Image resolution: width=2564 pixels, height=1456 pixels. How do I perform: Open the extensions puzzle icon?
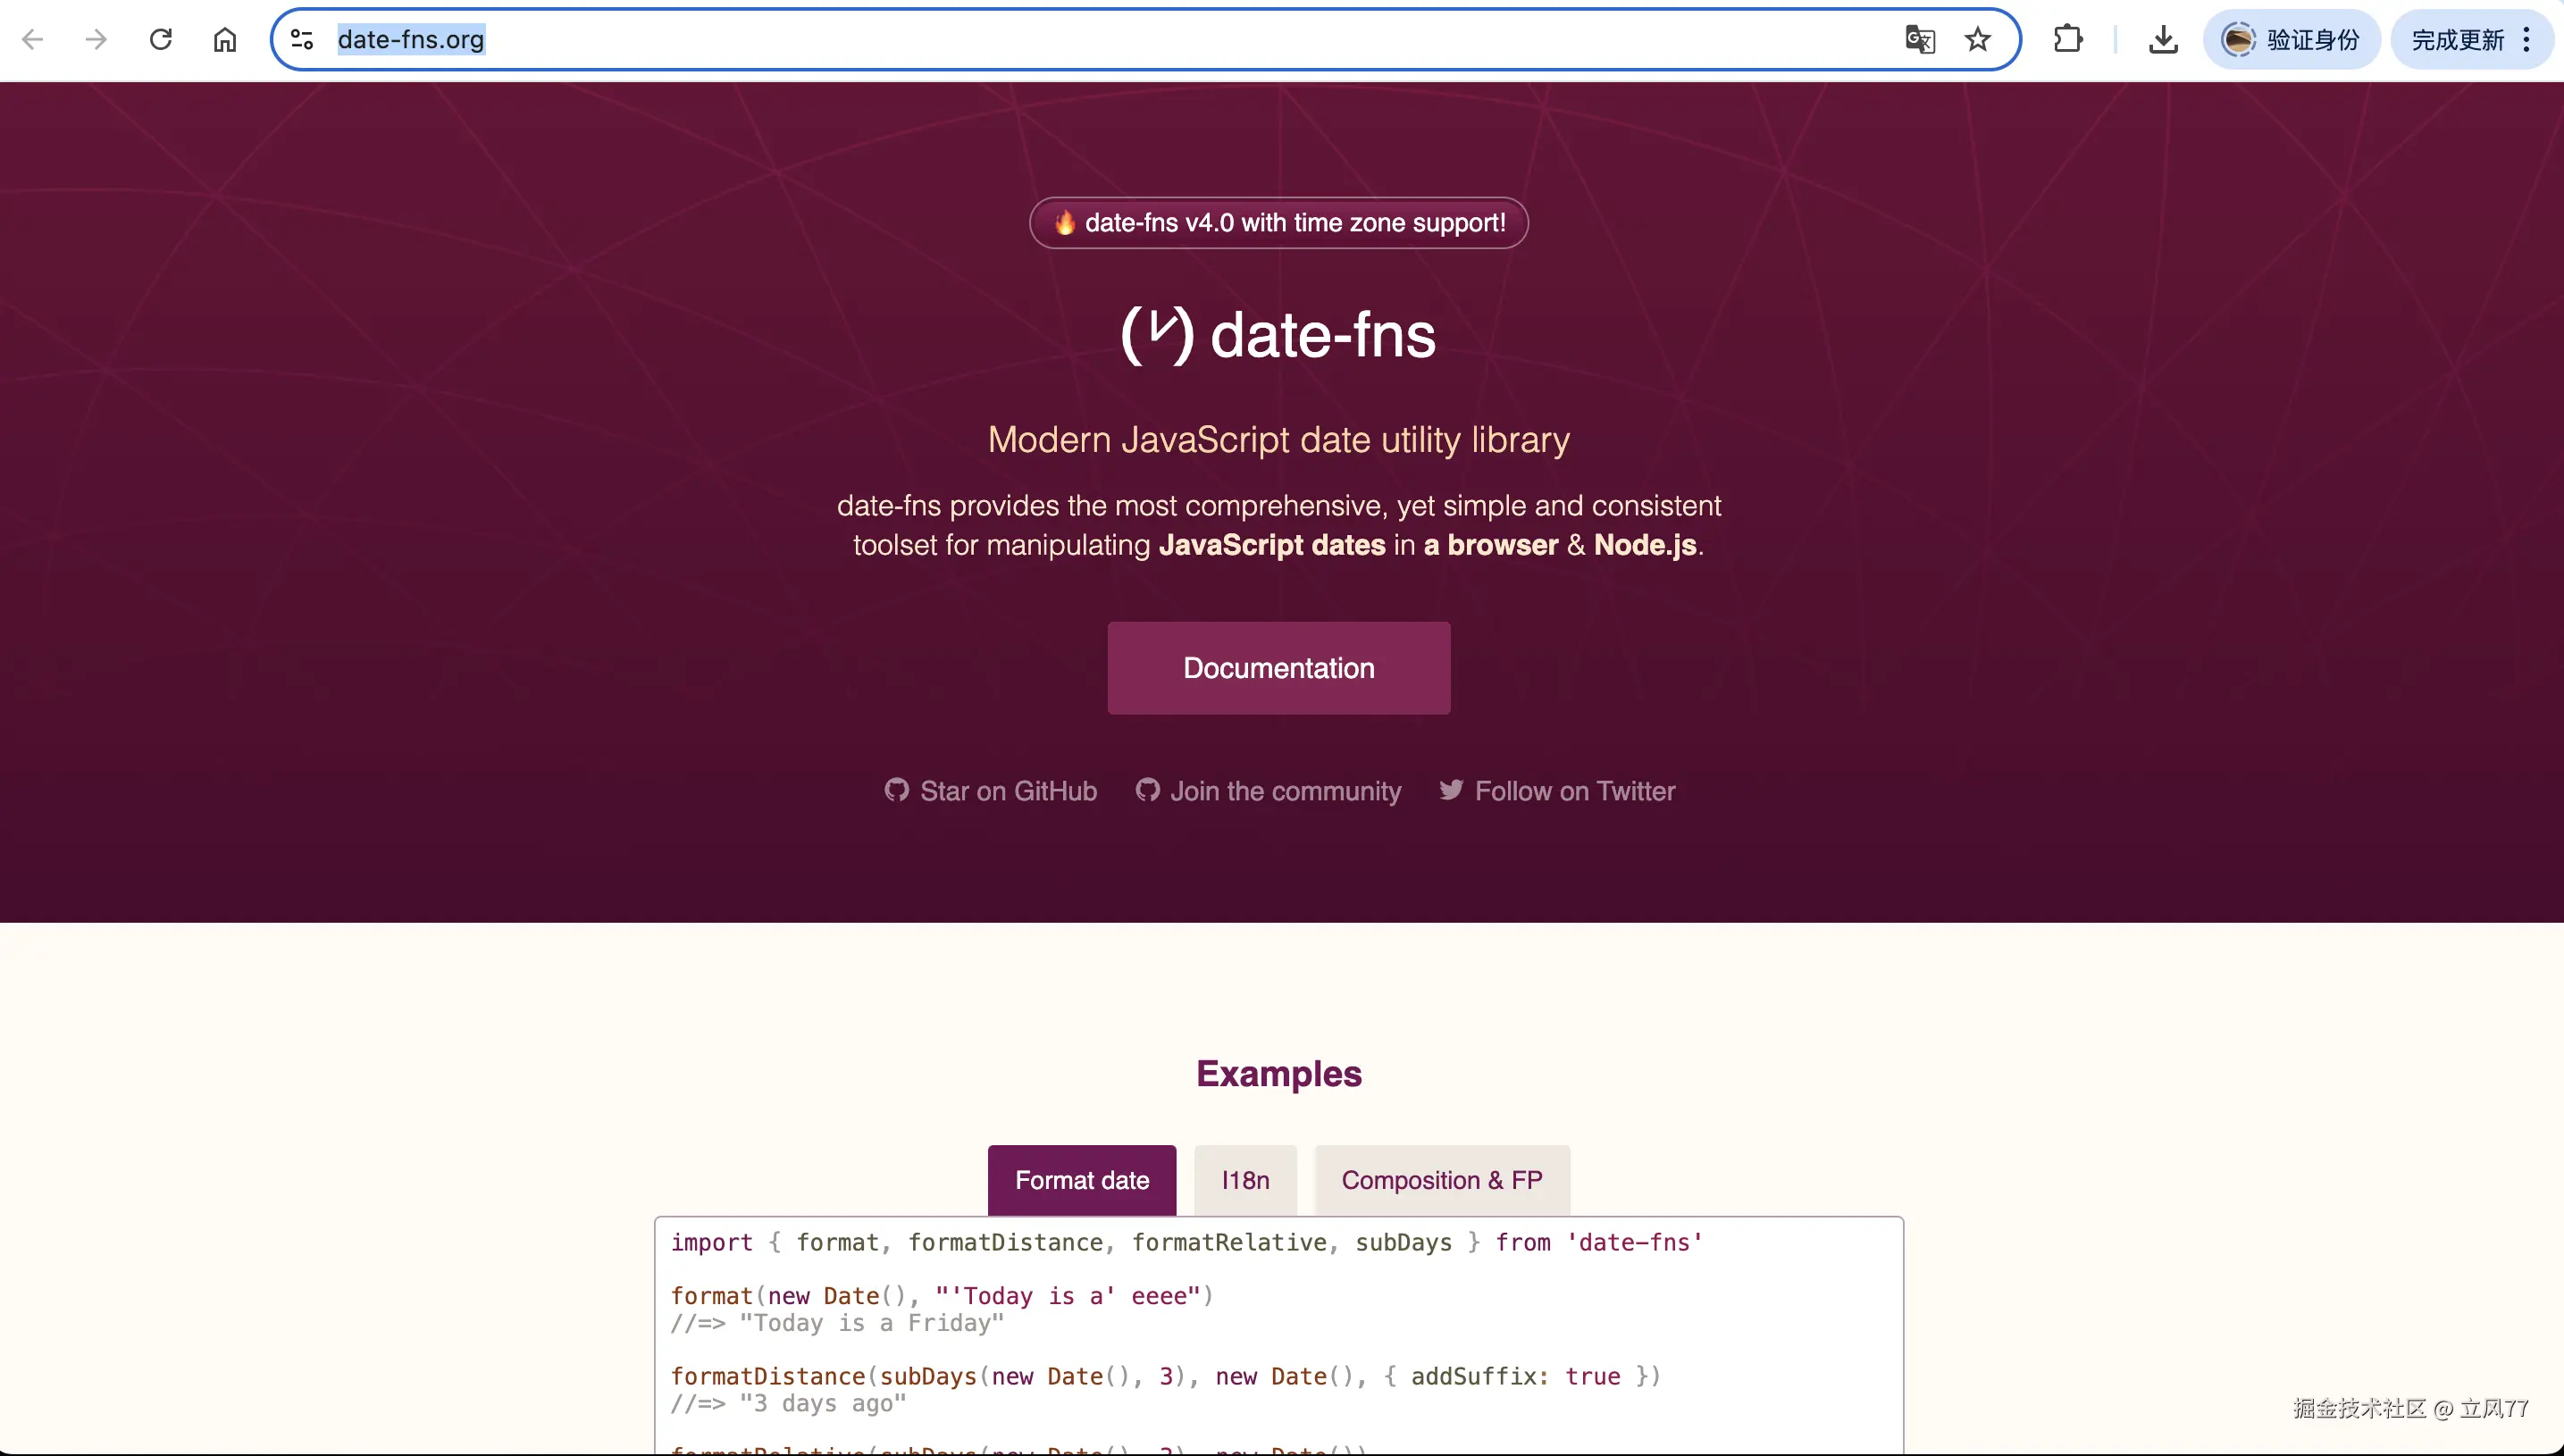coord(2068,40)
